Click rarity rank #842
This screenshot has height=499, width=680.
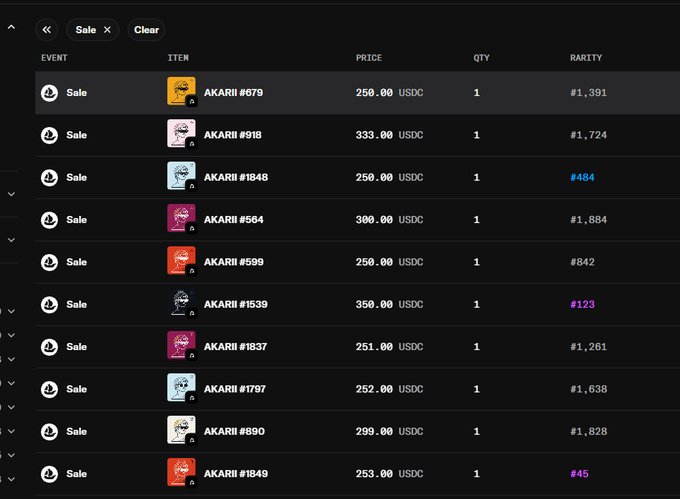click(x=582, y=262)
